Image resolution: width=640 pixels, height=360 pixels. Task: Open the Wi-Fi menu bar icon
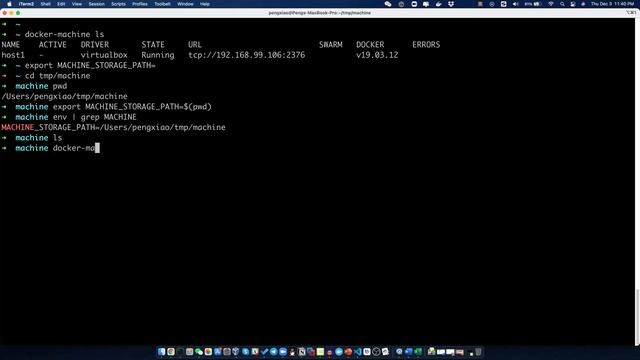(x=551, y=4)
